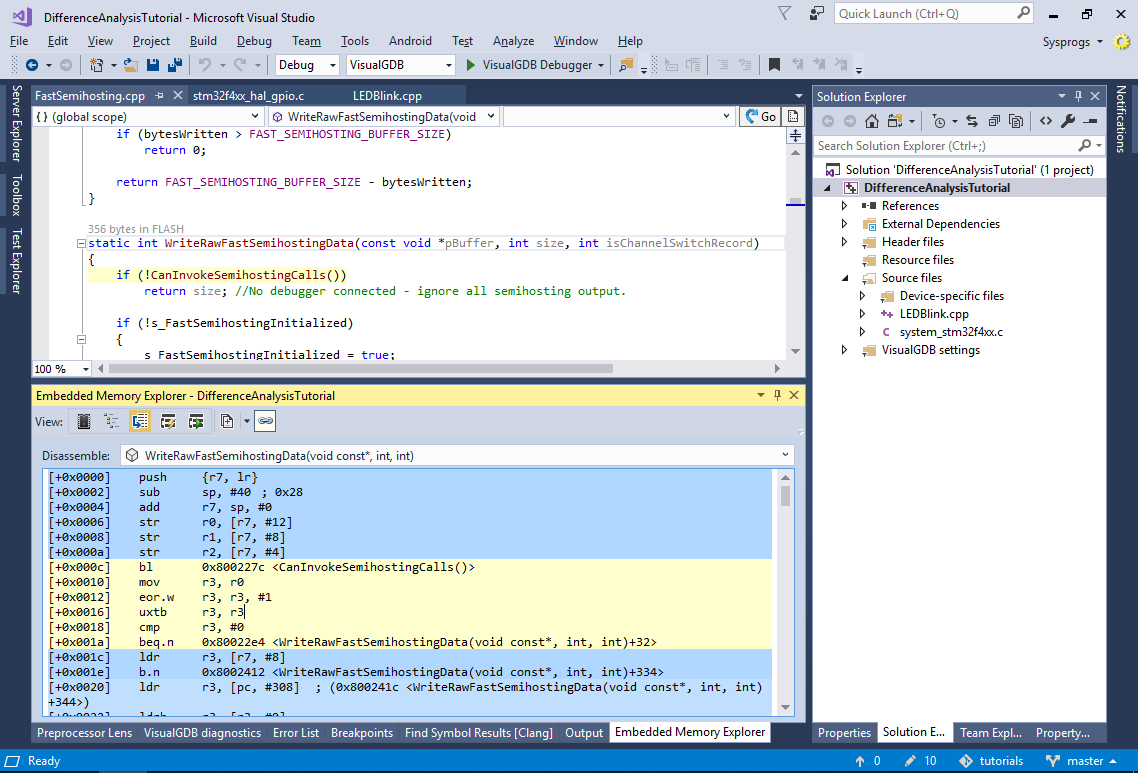
Task: Switch to the stm32f4xx_hal_gpio.c tab
Action: (248, 96)
